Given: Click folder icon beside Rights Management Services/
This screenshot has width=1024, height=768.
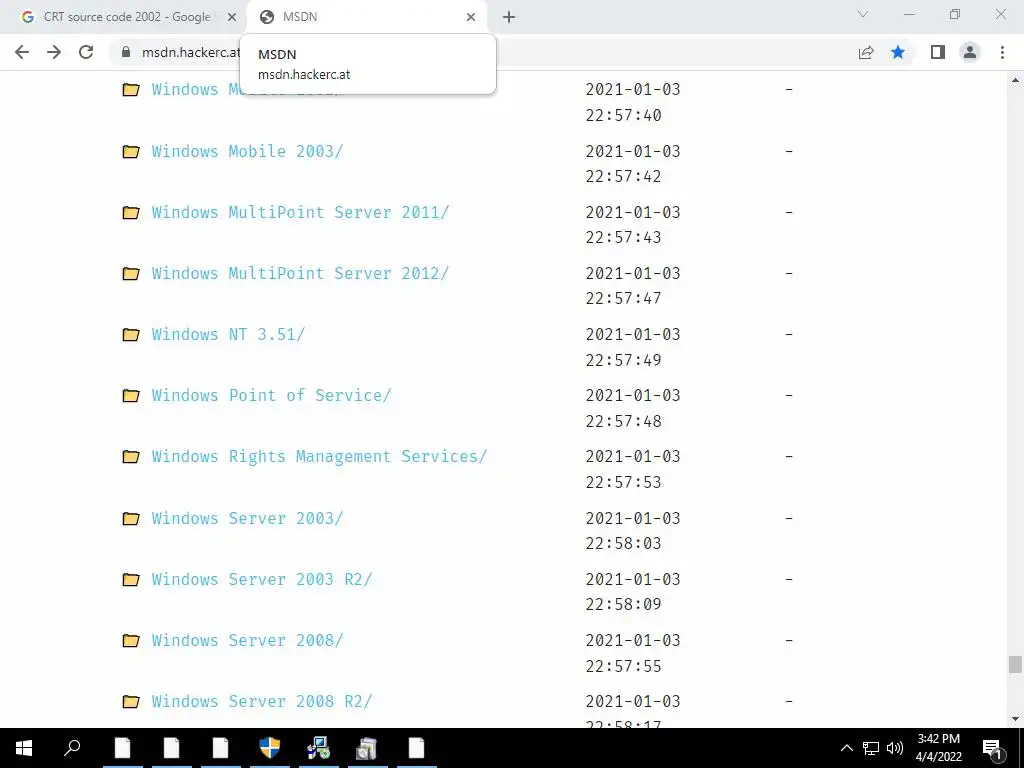Looking at the screenshot, I should [131, 457].
